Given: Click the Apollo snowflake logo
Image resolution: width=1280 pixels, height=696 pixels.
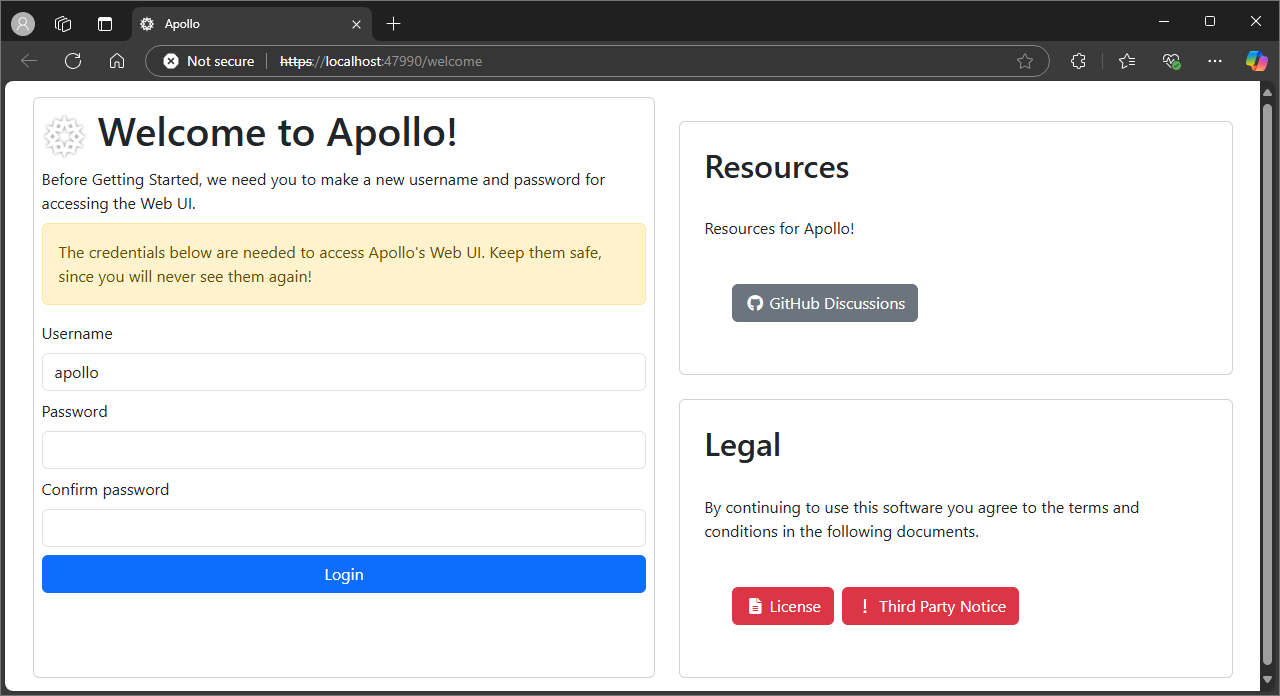Looking at the screenshot, I should coord(64,135).
